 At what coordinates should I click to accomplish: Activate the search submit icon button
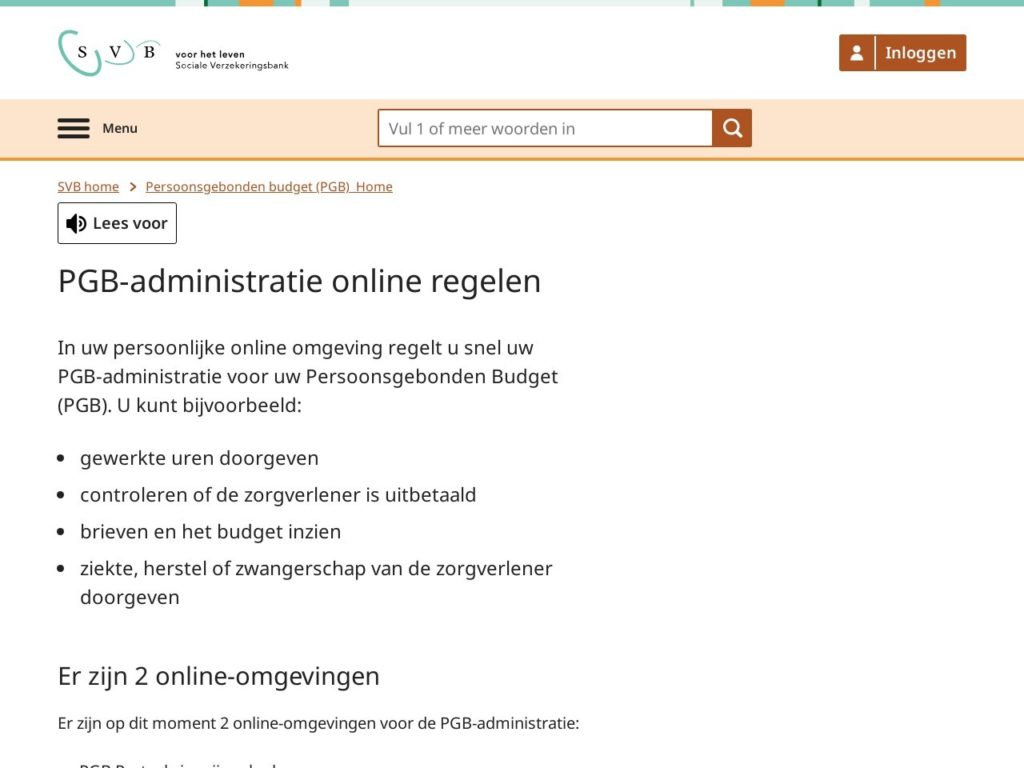pos(730,127)
